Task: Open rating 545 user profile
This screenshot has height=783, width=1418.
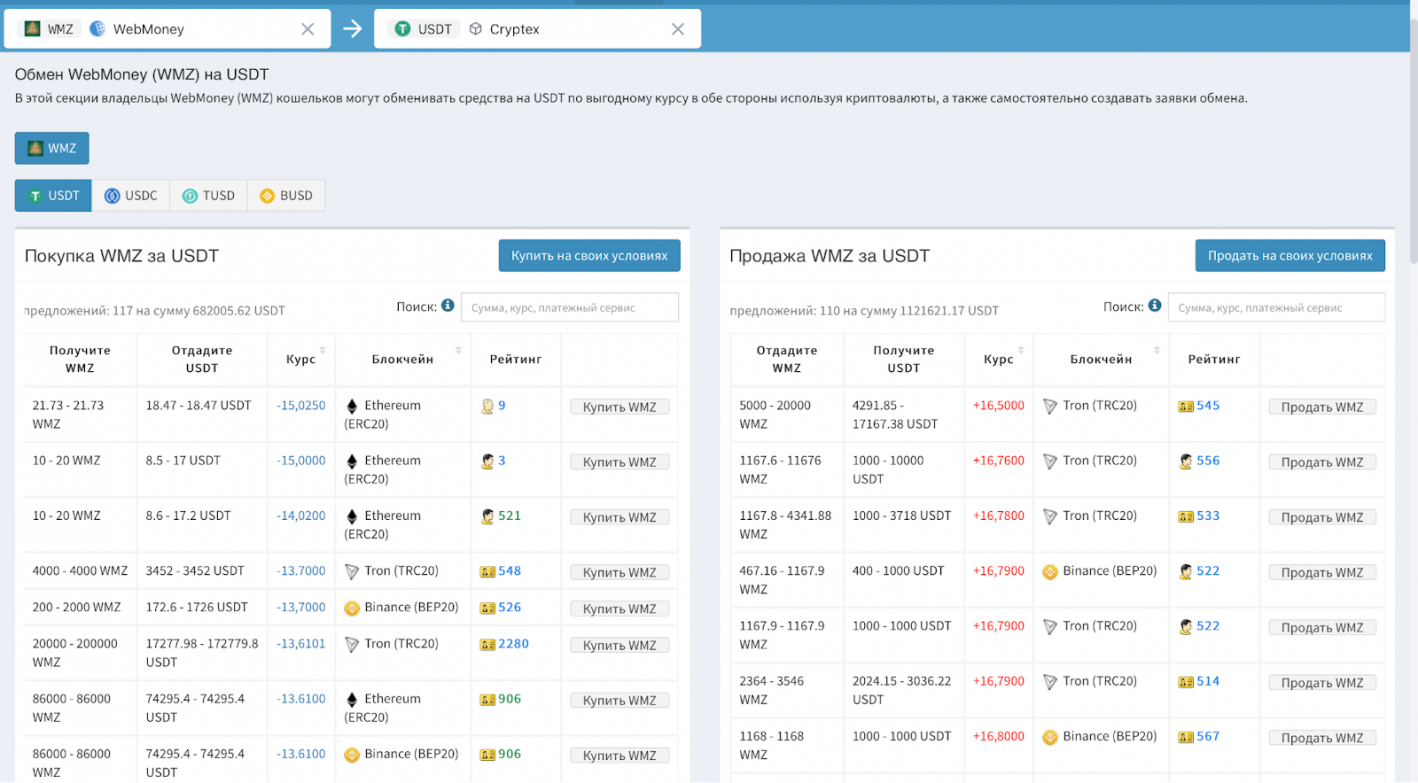Action: point(1208,406)
